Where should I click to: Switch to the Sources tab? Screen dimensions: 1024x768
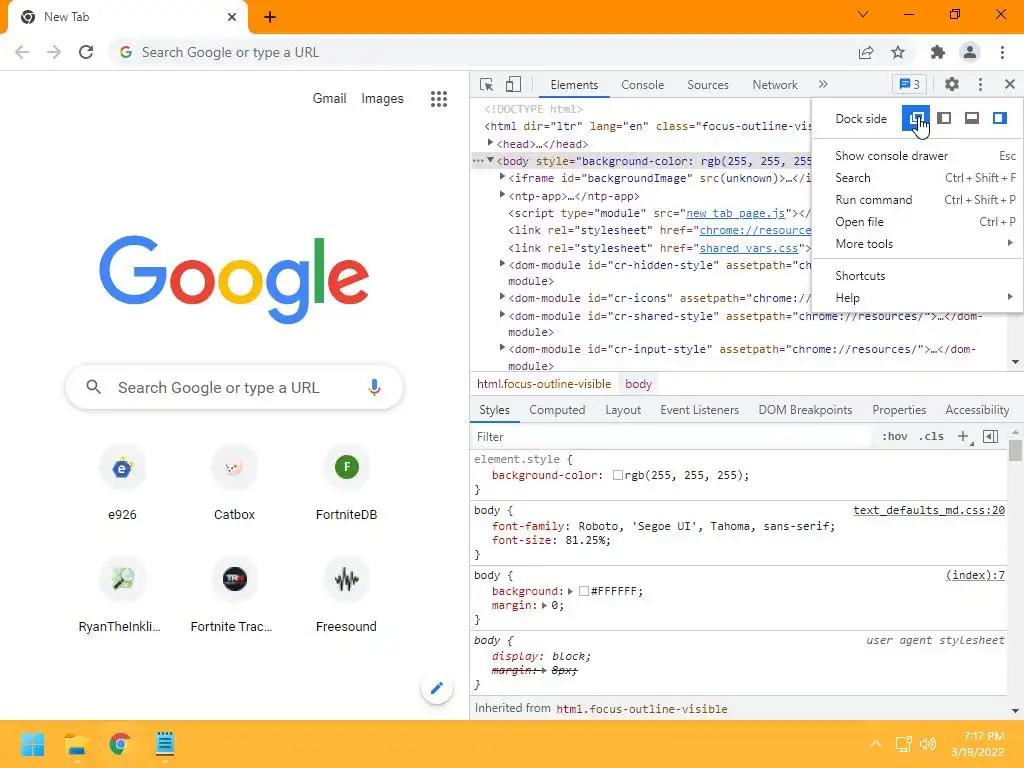point(707,85)
